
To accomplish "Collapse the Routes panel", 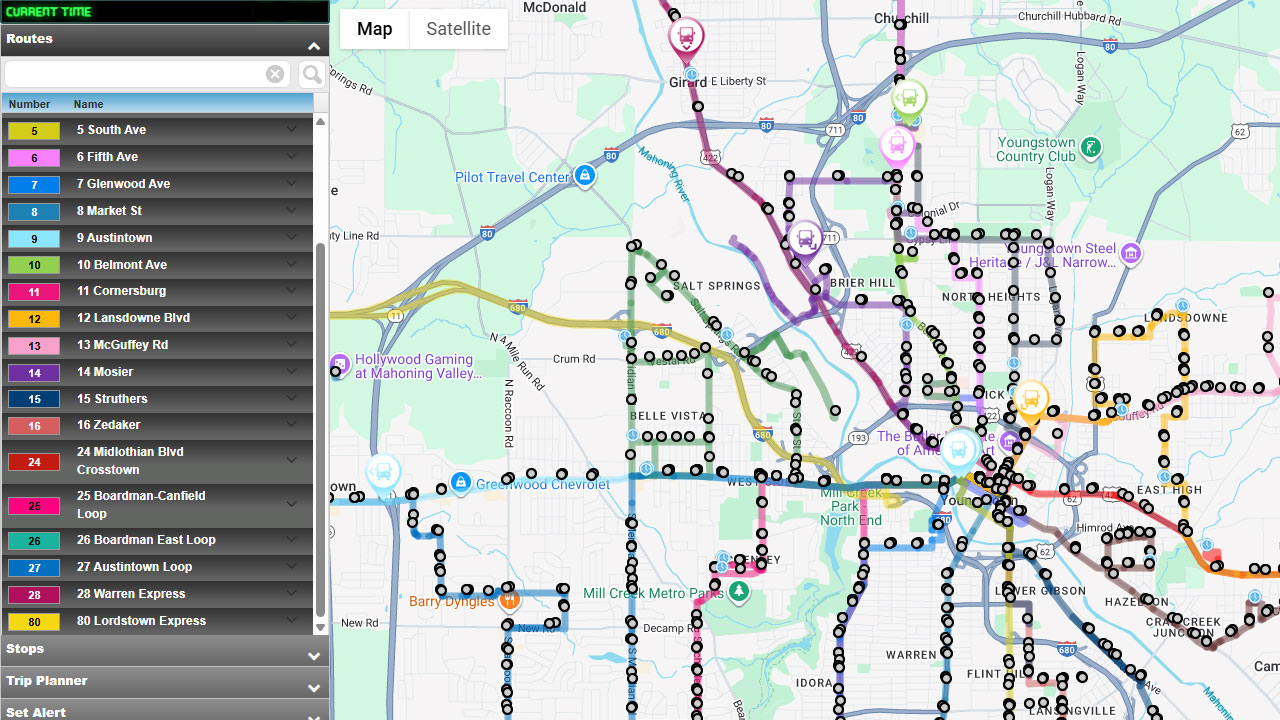I will [x=313, y=46].
